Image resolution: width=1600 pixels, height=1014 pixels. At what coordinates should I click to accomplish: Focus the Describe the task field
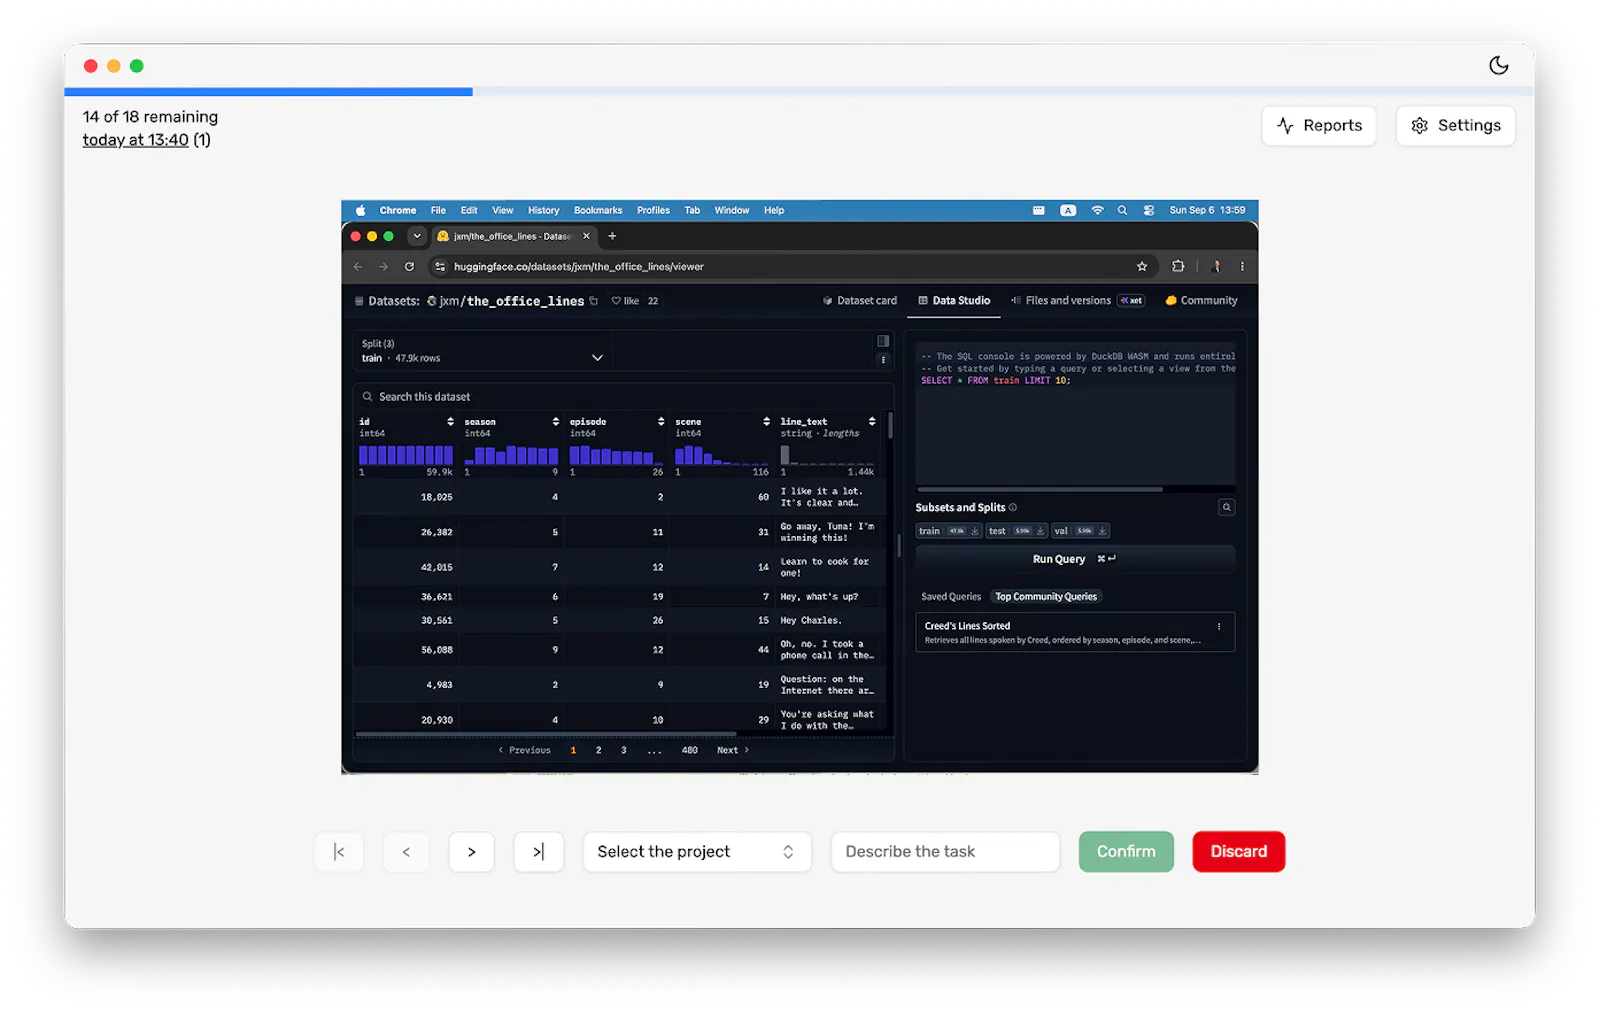pos(945,851)
